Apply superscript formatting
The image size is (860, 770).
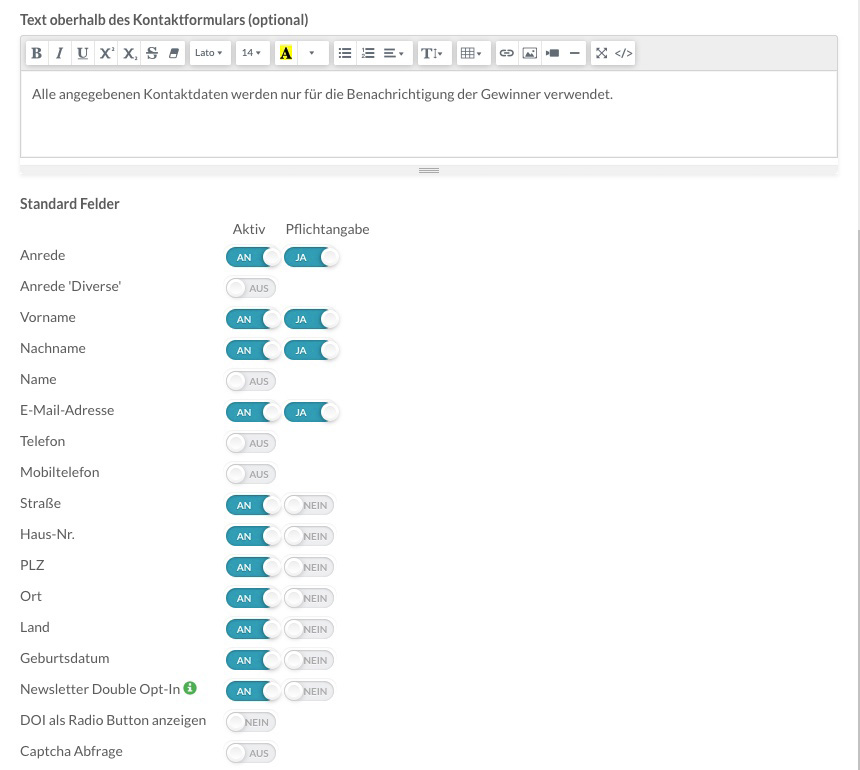click(x=106, y=53)
